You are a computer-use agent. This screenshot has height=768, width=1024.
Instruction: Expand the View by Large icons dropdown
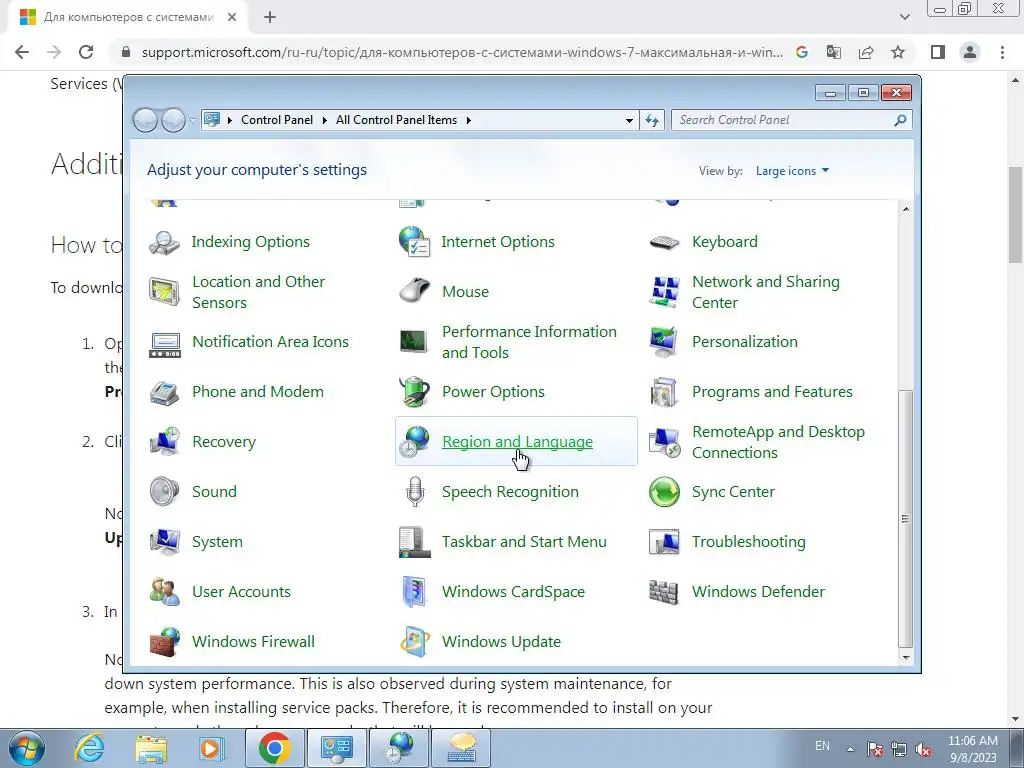792,170
